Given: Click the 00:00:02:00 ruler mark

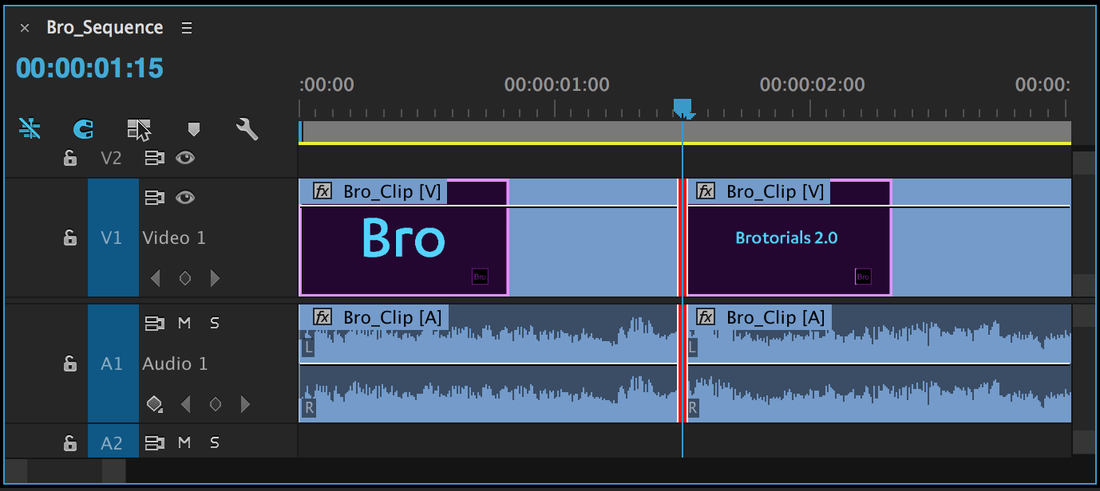Looking at the screenshot, I should tap(812, 86).
